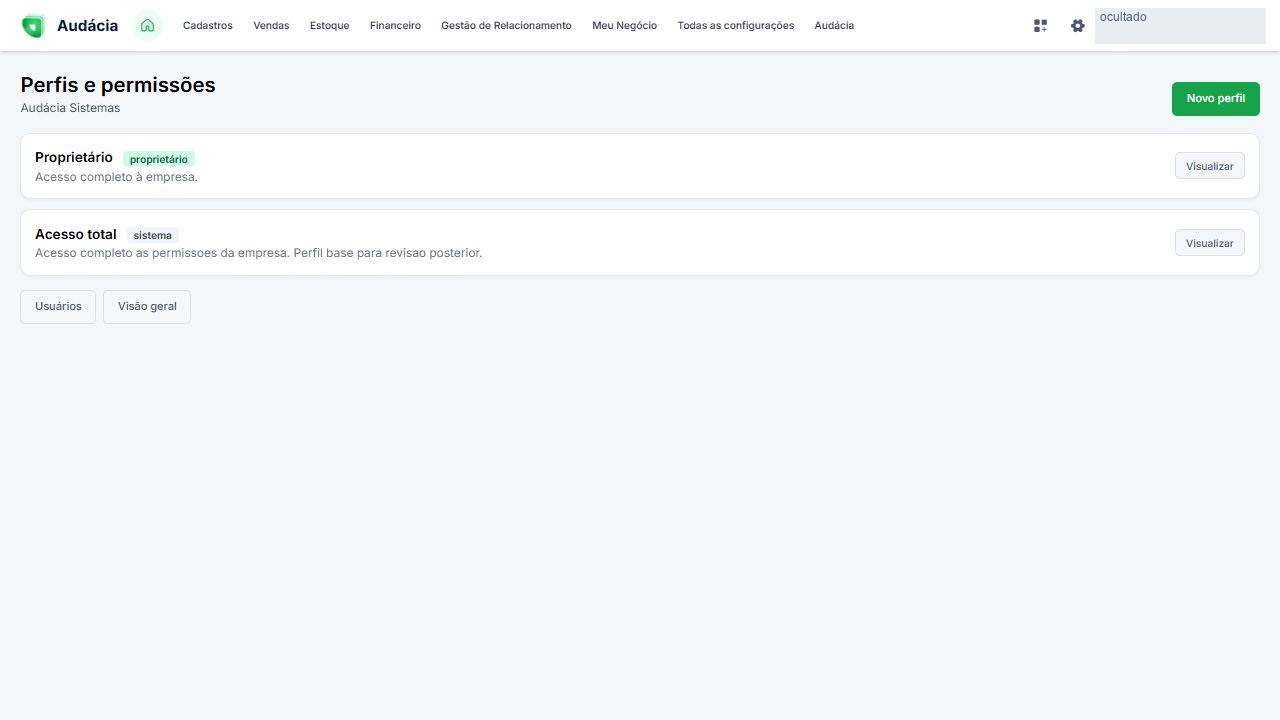This screenshot has height=720, width=1280.
Task: Select the Acesso total profile name
Action: pos(76,234)
